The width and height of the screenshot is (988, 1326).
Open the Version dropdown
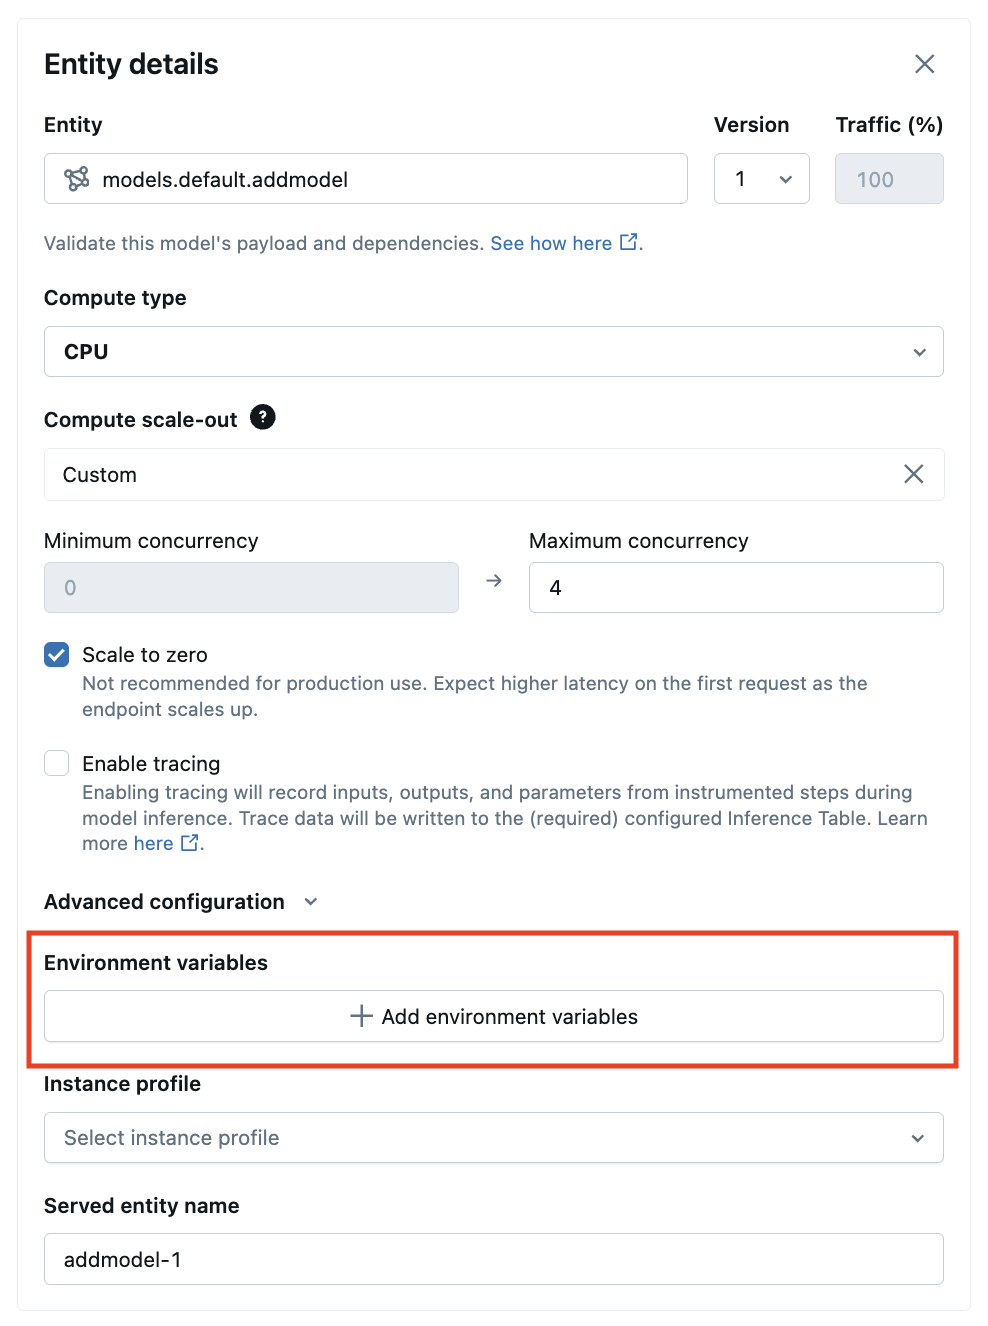coord(761,179)
